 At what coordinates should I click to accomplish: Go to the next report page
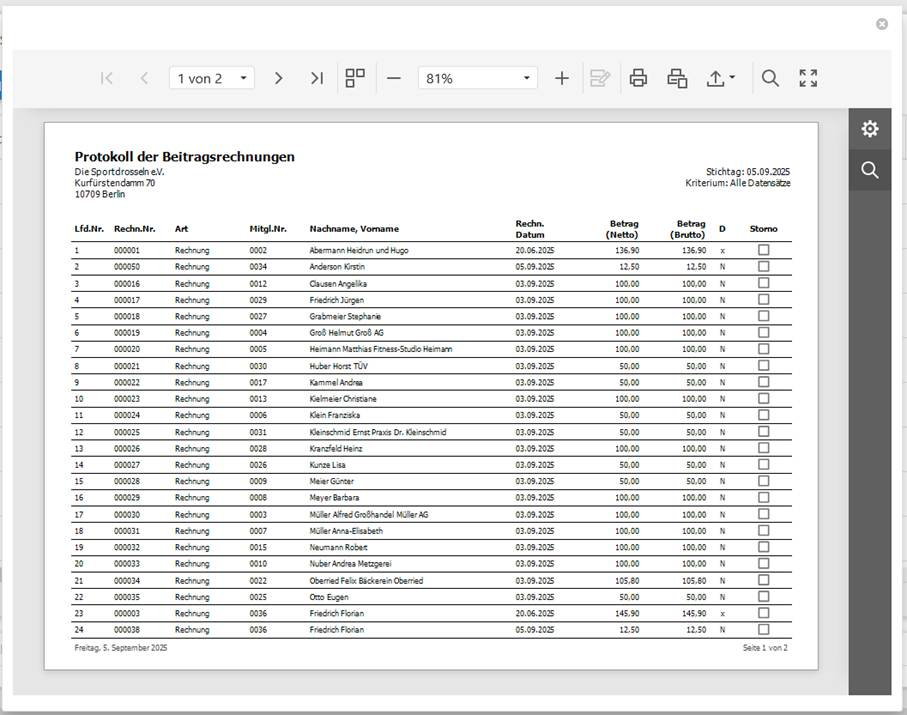[279, 78]
